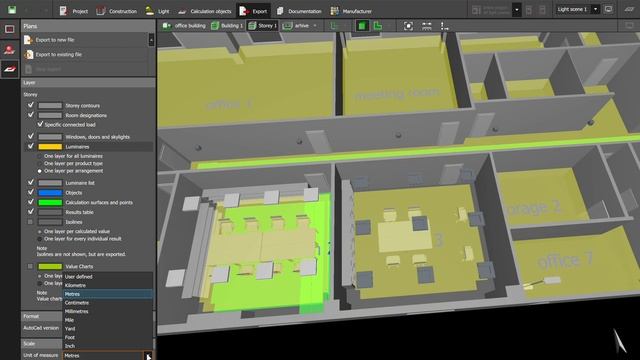The image size is (640, 360).
Task: Toggle Windows, doors and skylights checkbox
Action: (x=30, y=136)
